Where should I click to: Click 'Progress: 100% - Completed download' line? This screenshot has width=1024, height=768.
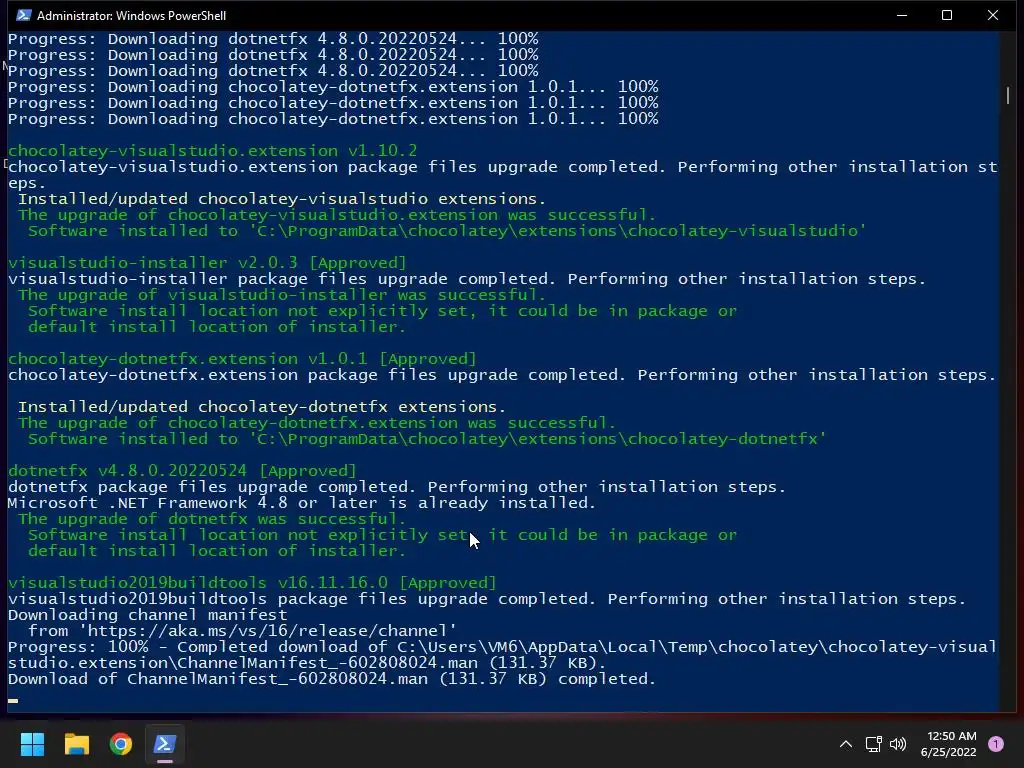(502, 655)
